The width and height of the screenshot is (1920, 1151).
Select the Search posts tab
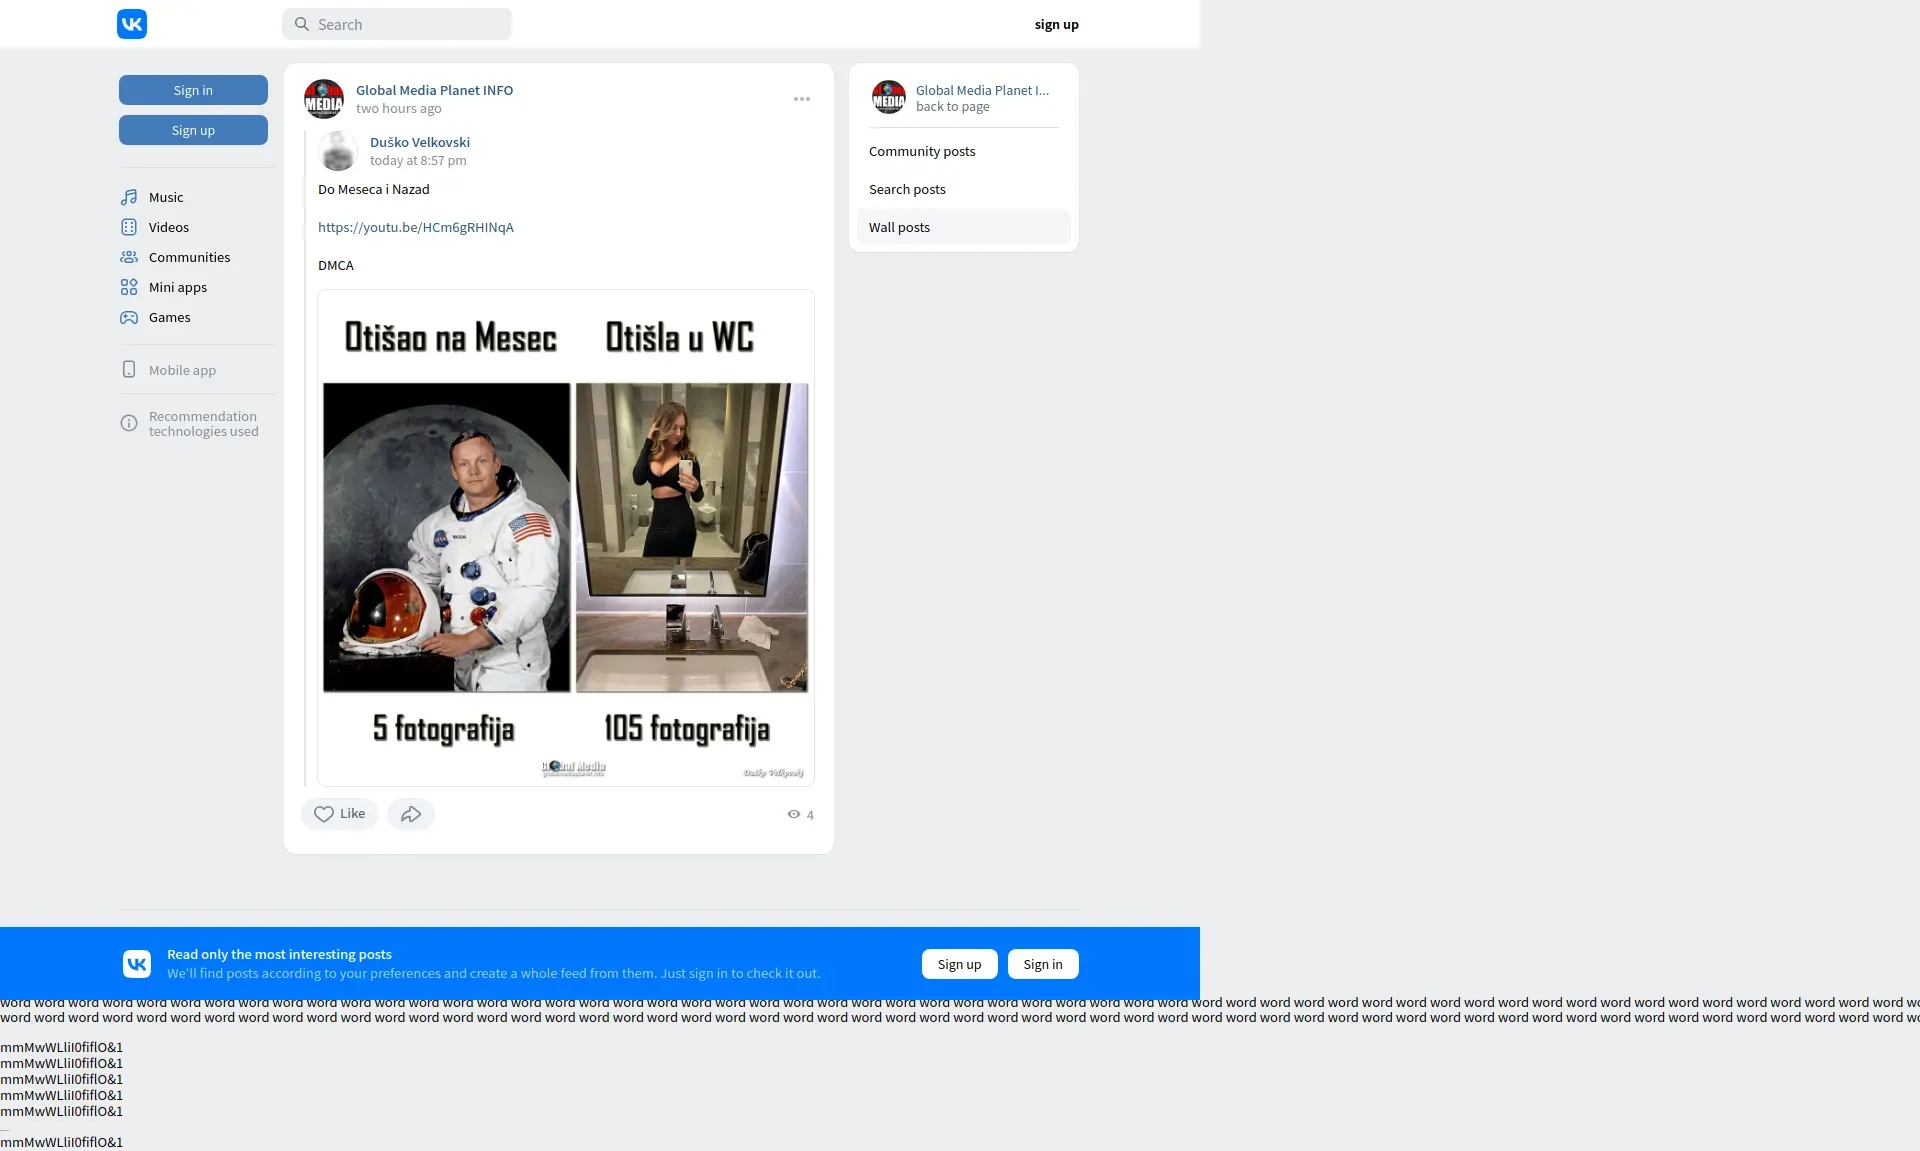[907, 190]
